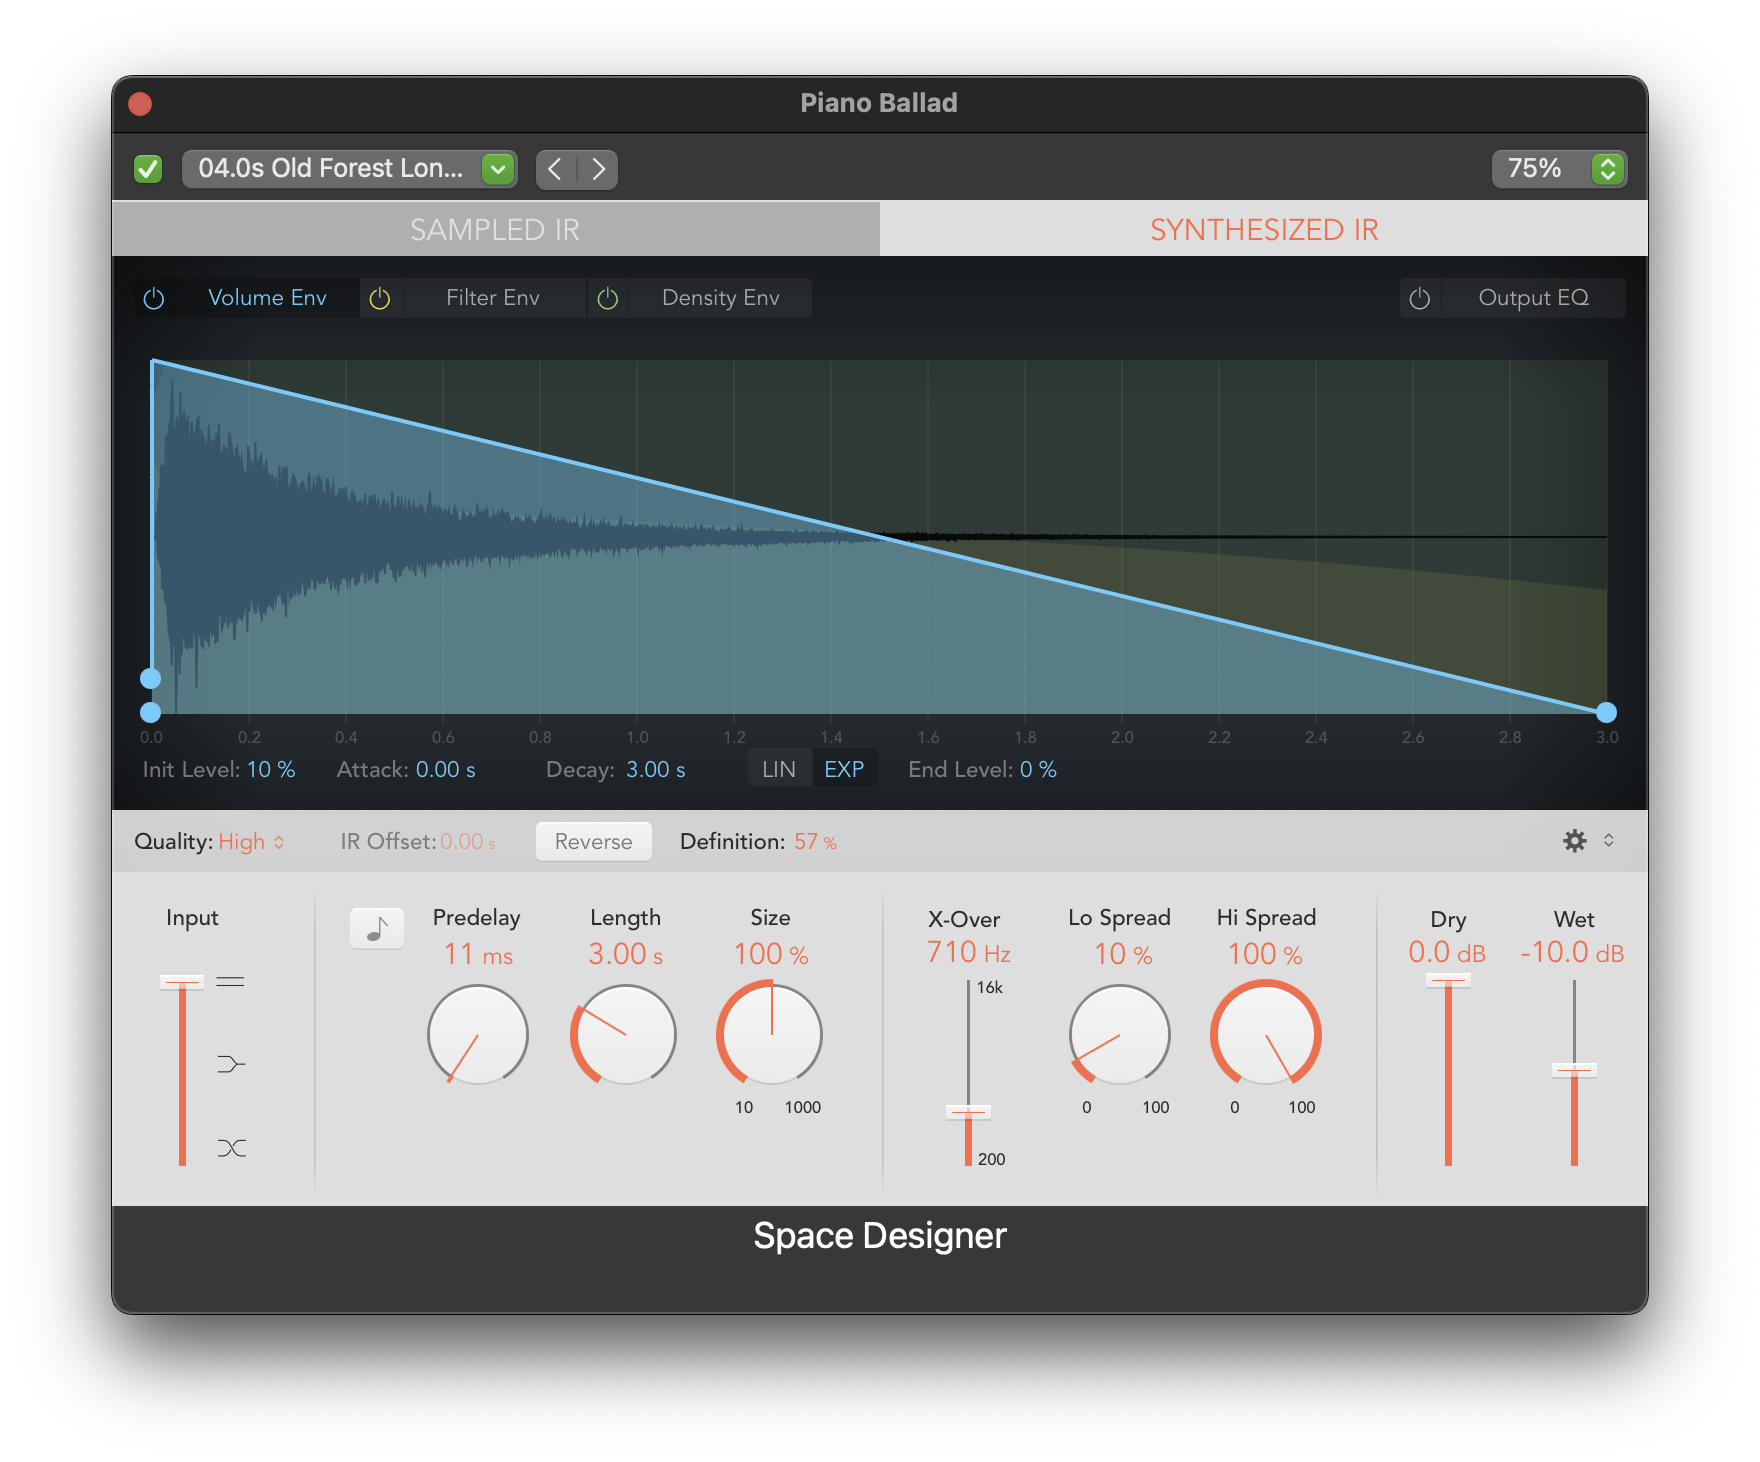
Task: Click the X-Over 710 Hz value
Action: pos(968,953)
